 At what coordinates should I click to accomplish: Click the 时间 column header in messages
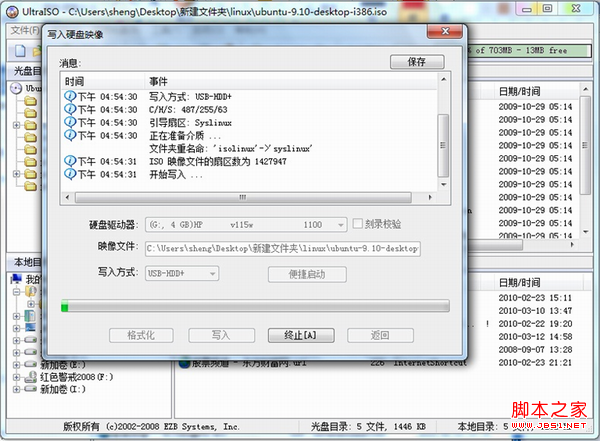[103, 81]
